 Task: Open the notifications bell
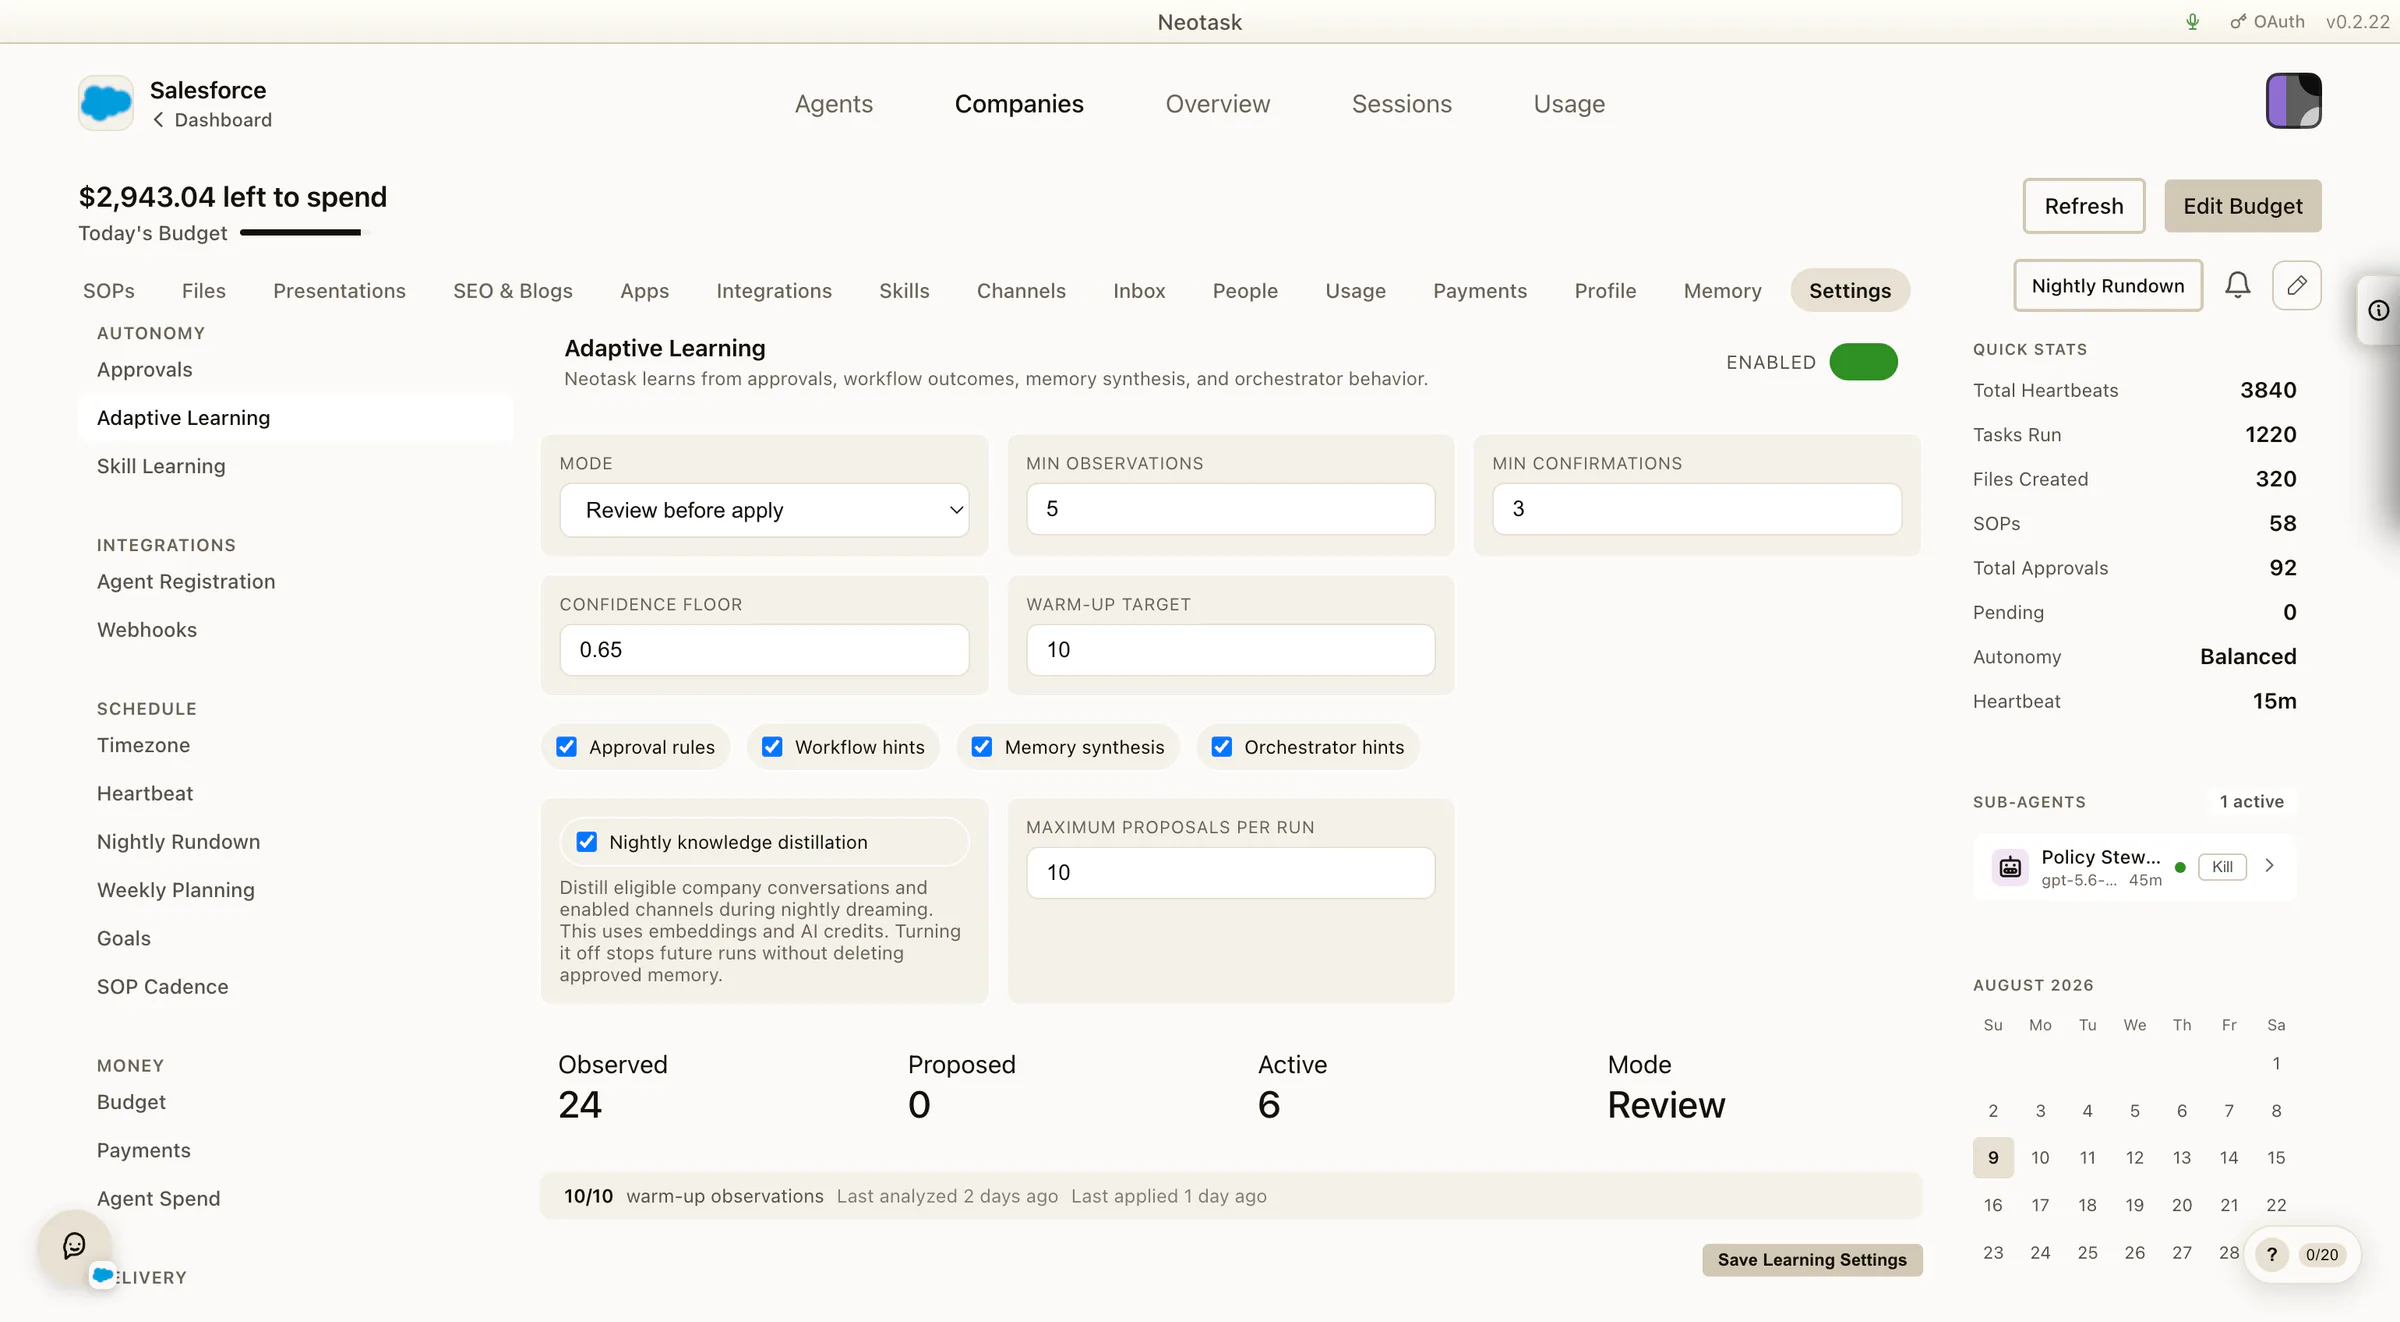coord(2238,286)
